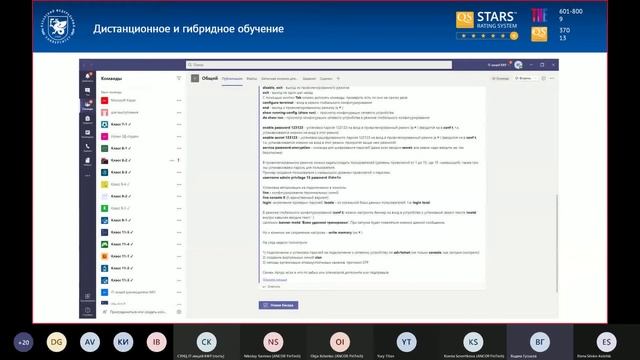Click the Свернуть link in post
640x360 pixels.
click(275, 280)
